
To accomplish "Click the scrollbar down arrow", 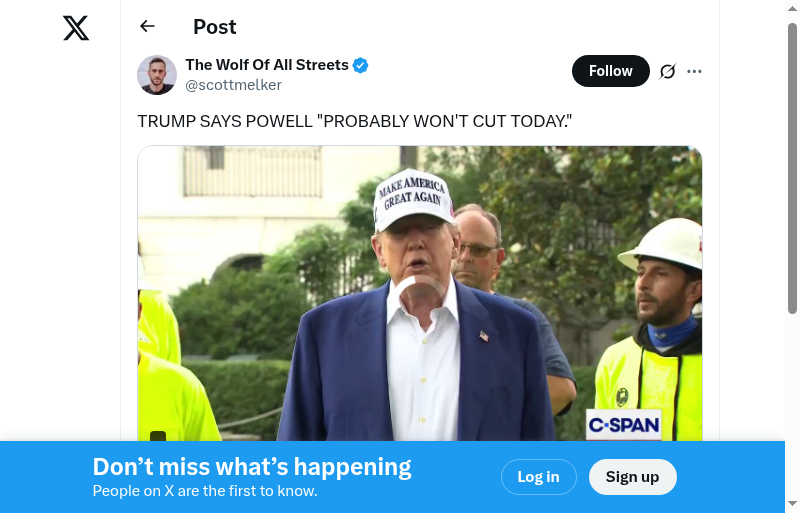I will [792, 504].
